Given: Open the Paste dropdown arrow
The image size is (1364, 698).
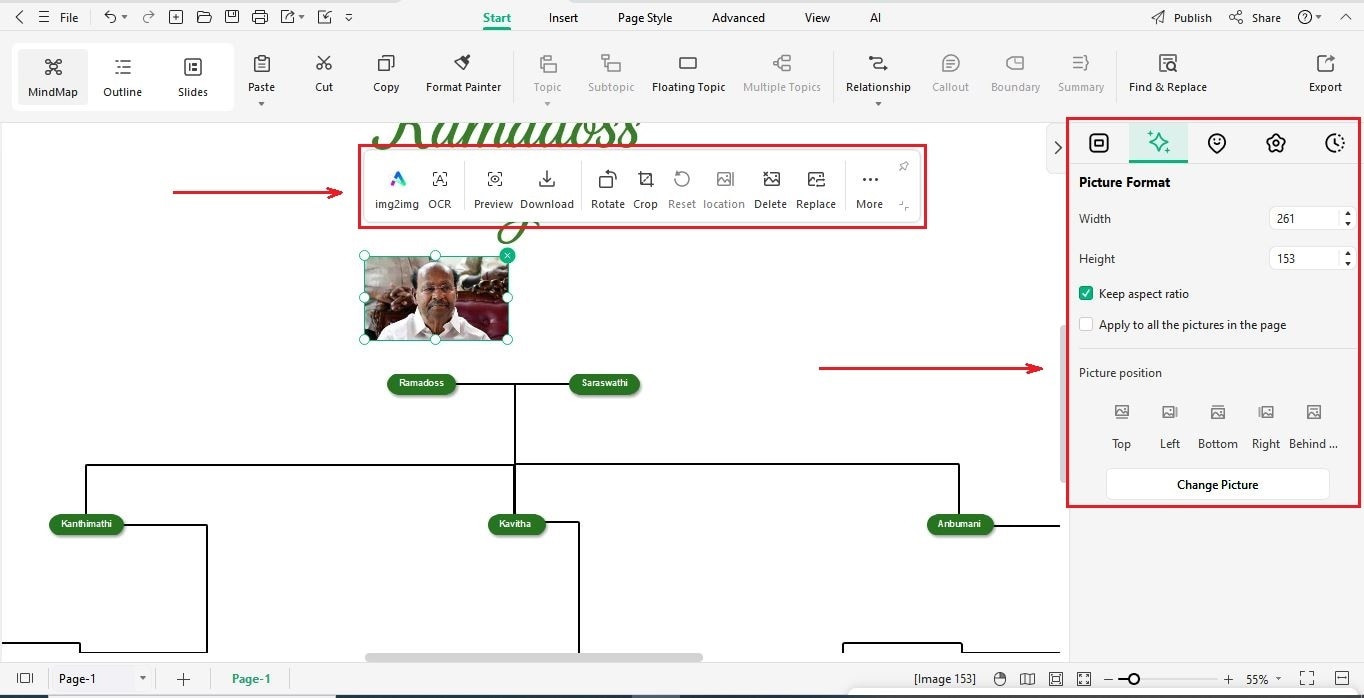Looking at the screenshot, I should point(261,103).
